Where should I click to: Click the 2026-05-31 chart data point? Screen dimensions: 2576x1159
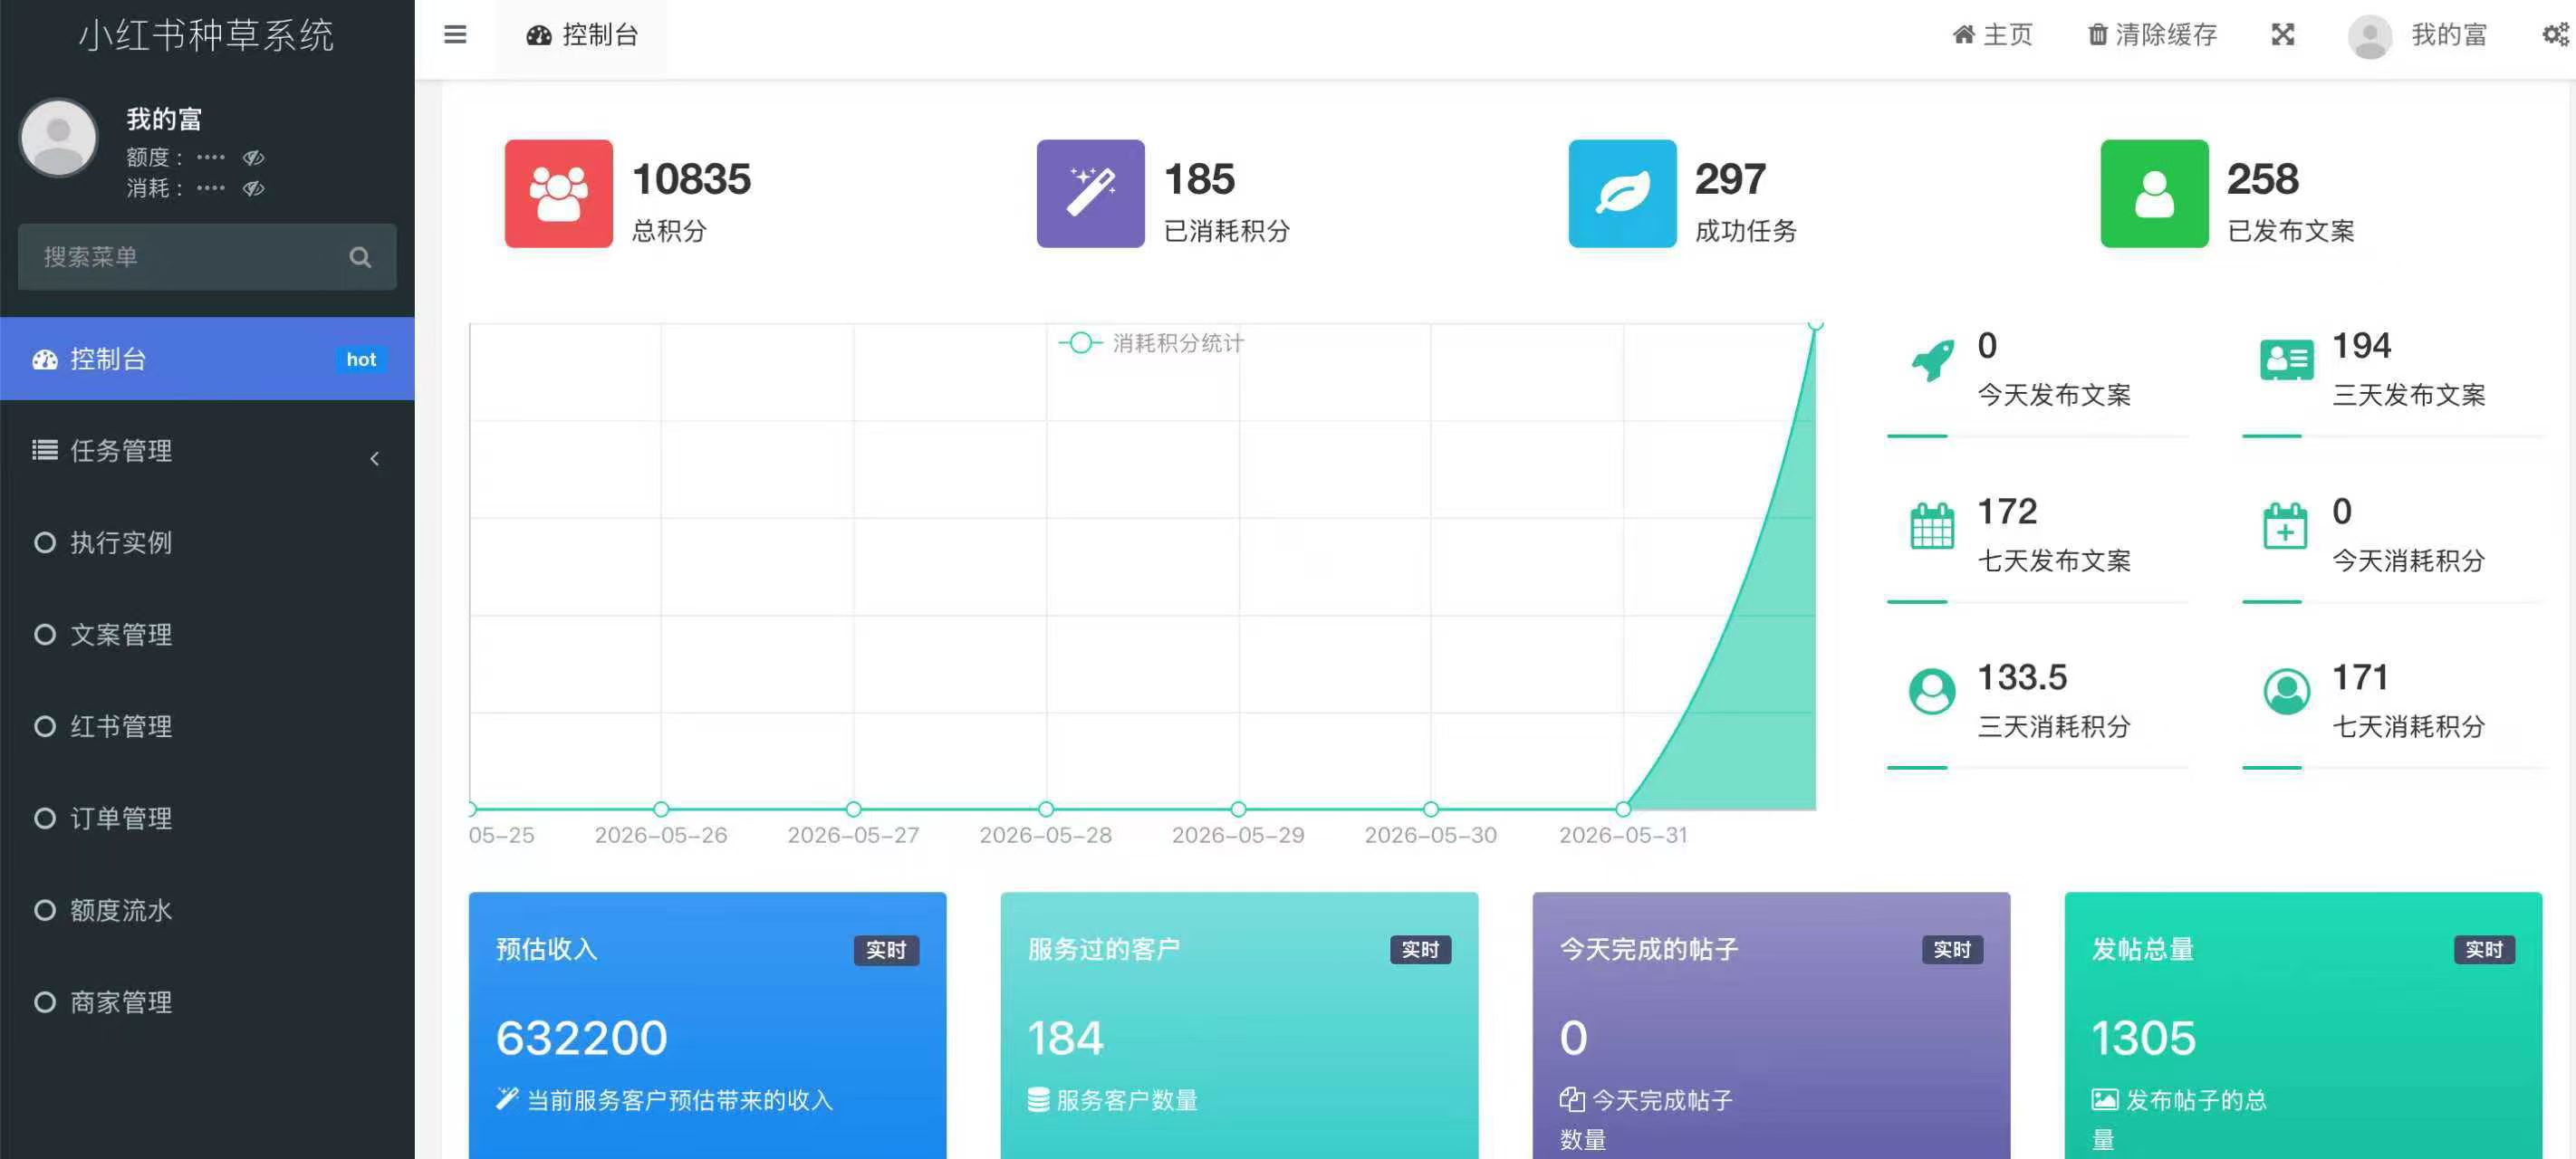(x=1623, y=809)
